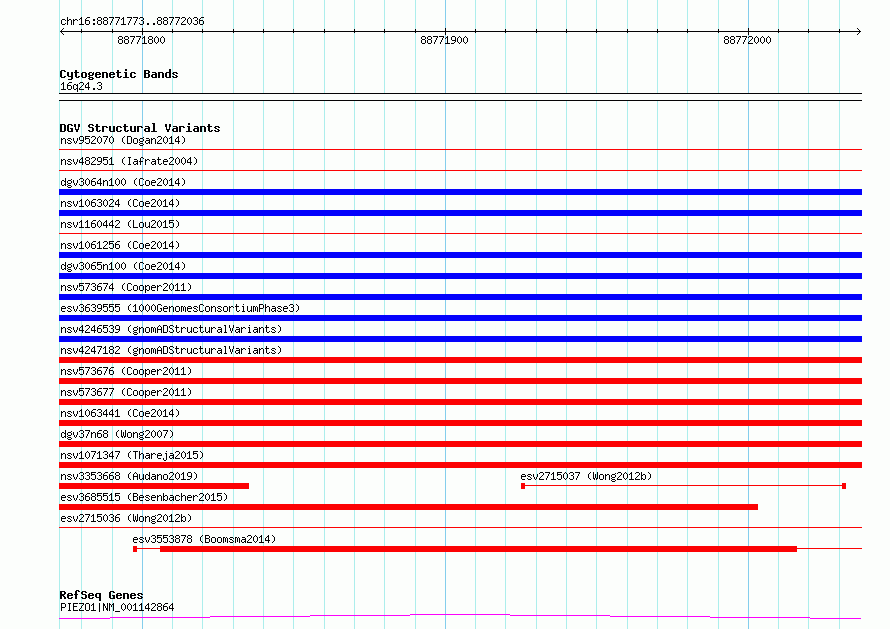
Task: Click the red bar under nsv1063441
Action: pyautogui.click(x=460, y=423)
